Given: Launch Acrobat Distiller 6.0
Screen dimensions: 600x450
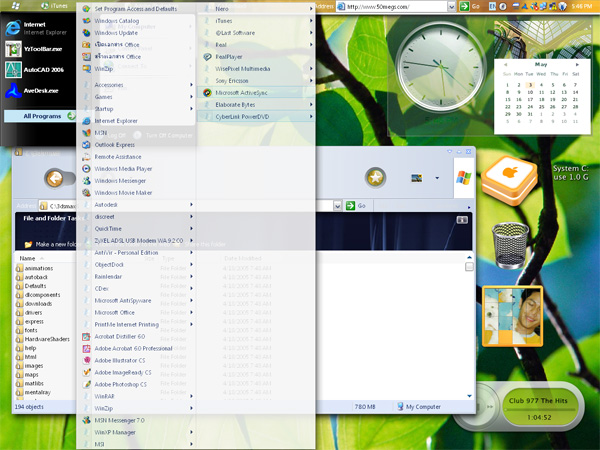Looking at the screenshot, I should coord(120,336).
